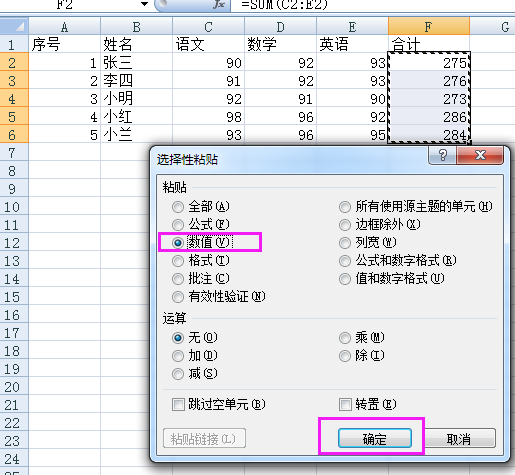This screenshot has height=475, width=515.
Task: Enable the 跳过空单元(B) checkbox
Action: coord(219,405)
